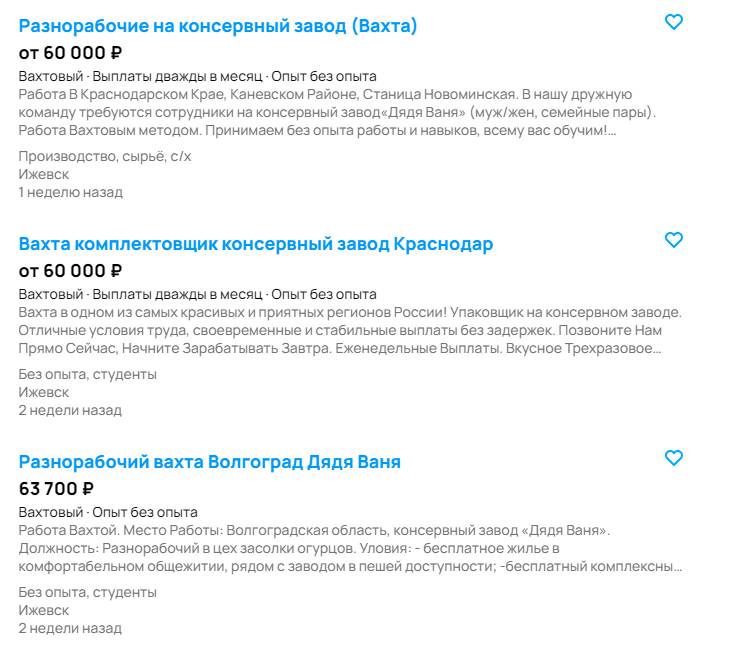Click комплектовщик listing's от 60 000 ₽ salary
This screenshot has height=647, width=729.
[x=70, y=271]
